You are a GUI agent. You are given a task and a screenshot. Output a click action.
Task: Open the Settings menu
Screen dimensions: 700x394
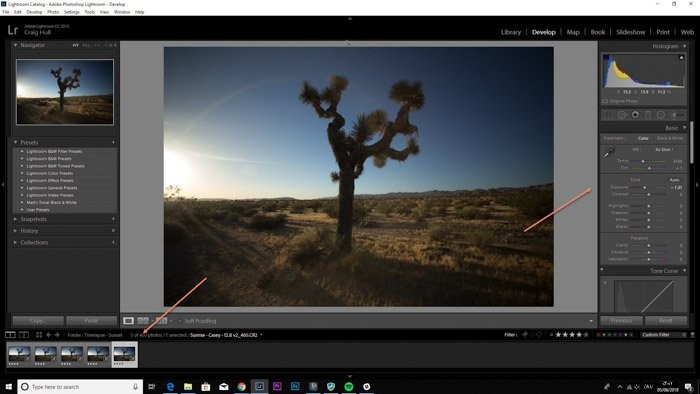[x=71, y=12]
